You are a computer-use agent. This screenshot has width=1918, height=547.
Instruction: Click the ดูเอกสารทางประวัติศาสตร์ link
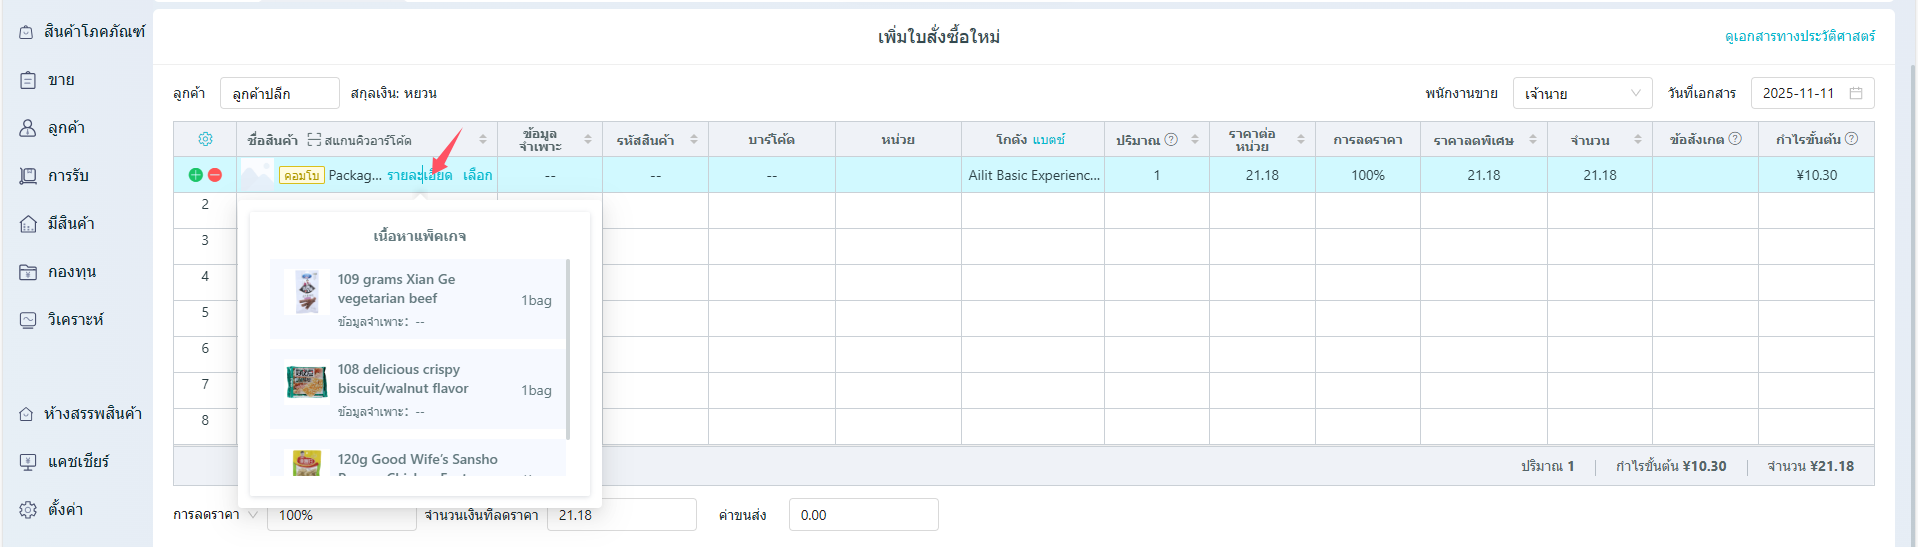pyautogui.click(x=1799, y=36)
